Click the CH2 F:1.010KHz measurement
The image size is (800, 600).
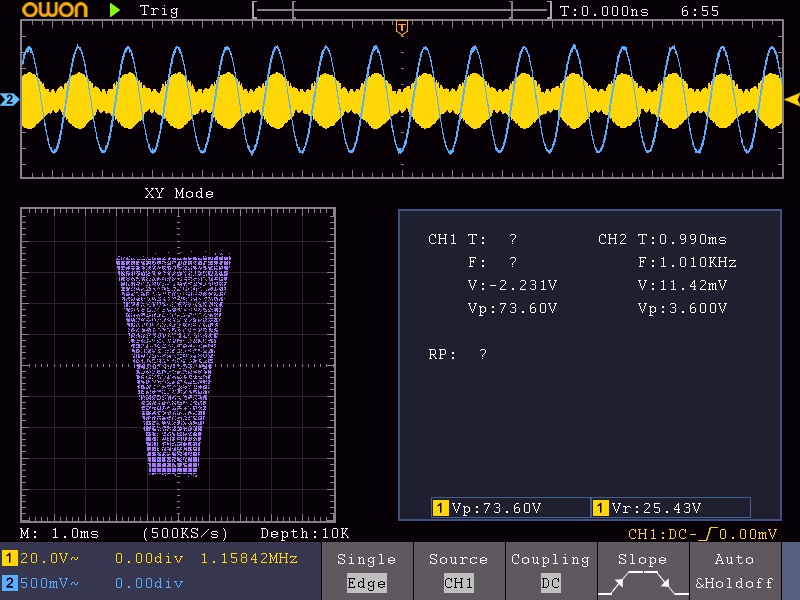(687, 262)
